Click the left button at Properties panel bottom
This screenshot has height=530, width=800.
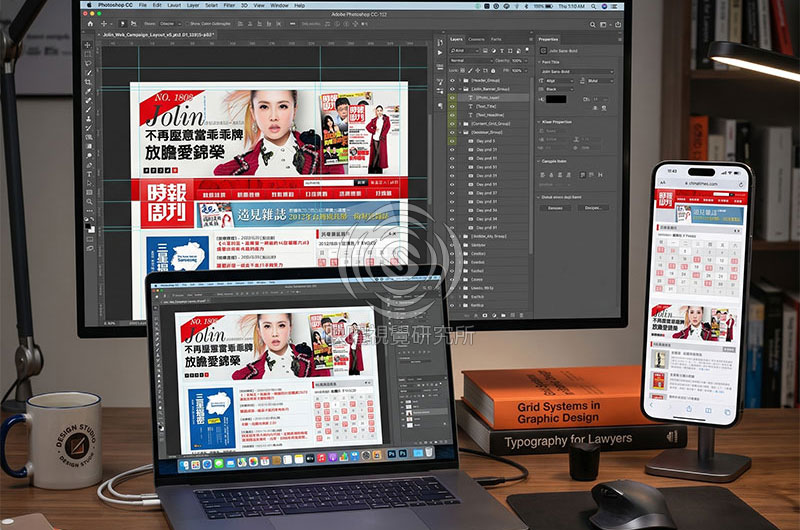(x=555, y=208)
